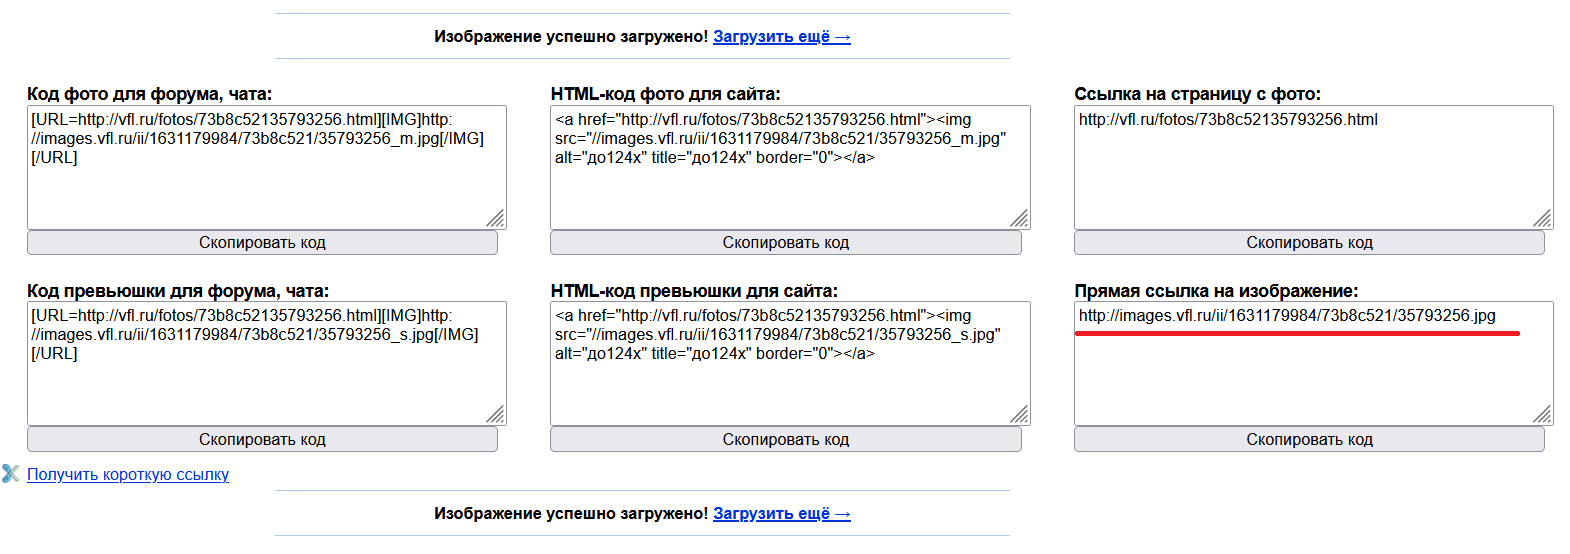The width and height of the screenshot is (1570, 554).
Task: Click into forum thumbnail code text area
Action: pos(266,385)
